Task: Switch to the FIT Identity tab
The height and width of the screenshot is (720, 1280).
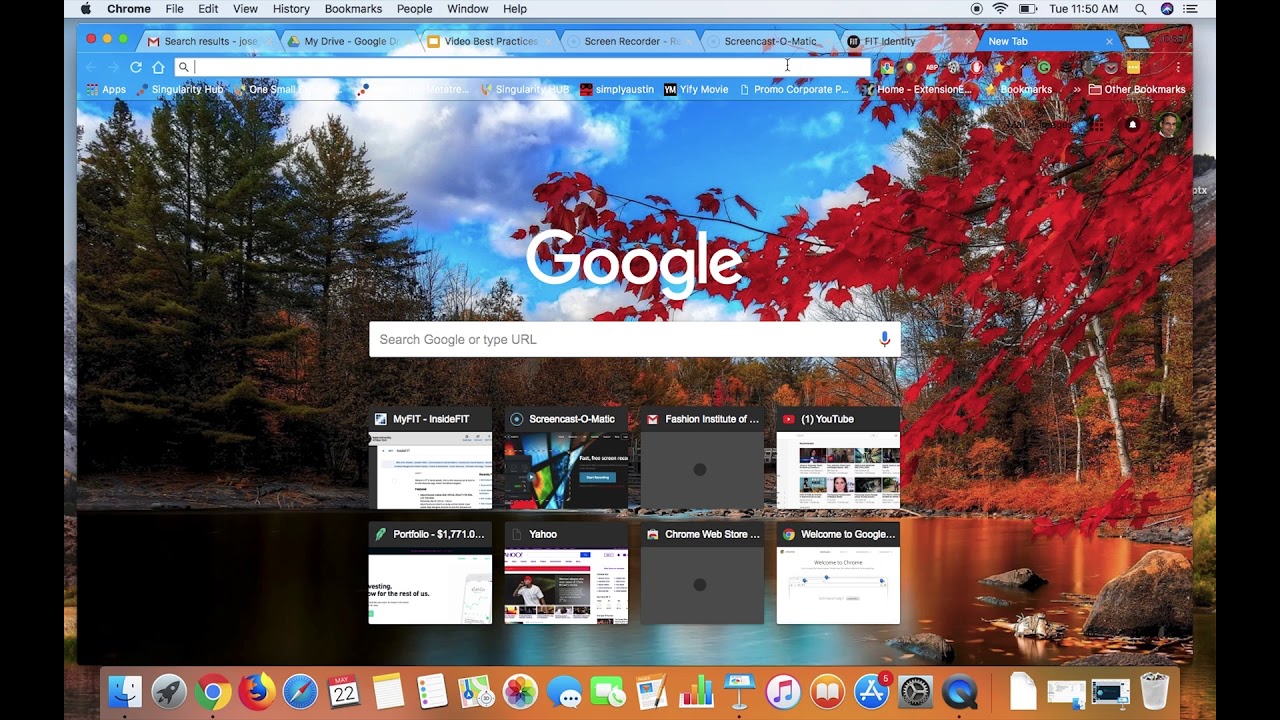Action: (908, 41)
